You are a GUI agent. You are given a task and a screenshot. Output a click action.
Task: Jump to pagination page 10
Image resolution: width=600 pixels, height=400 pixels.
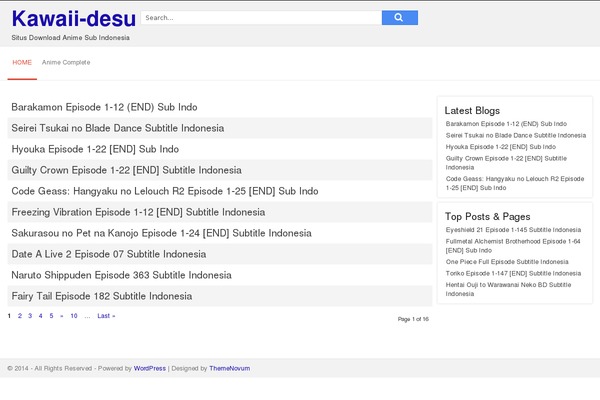pos(74,316)
